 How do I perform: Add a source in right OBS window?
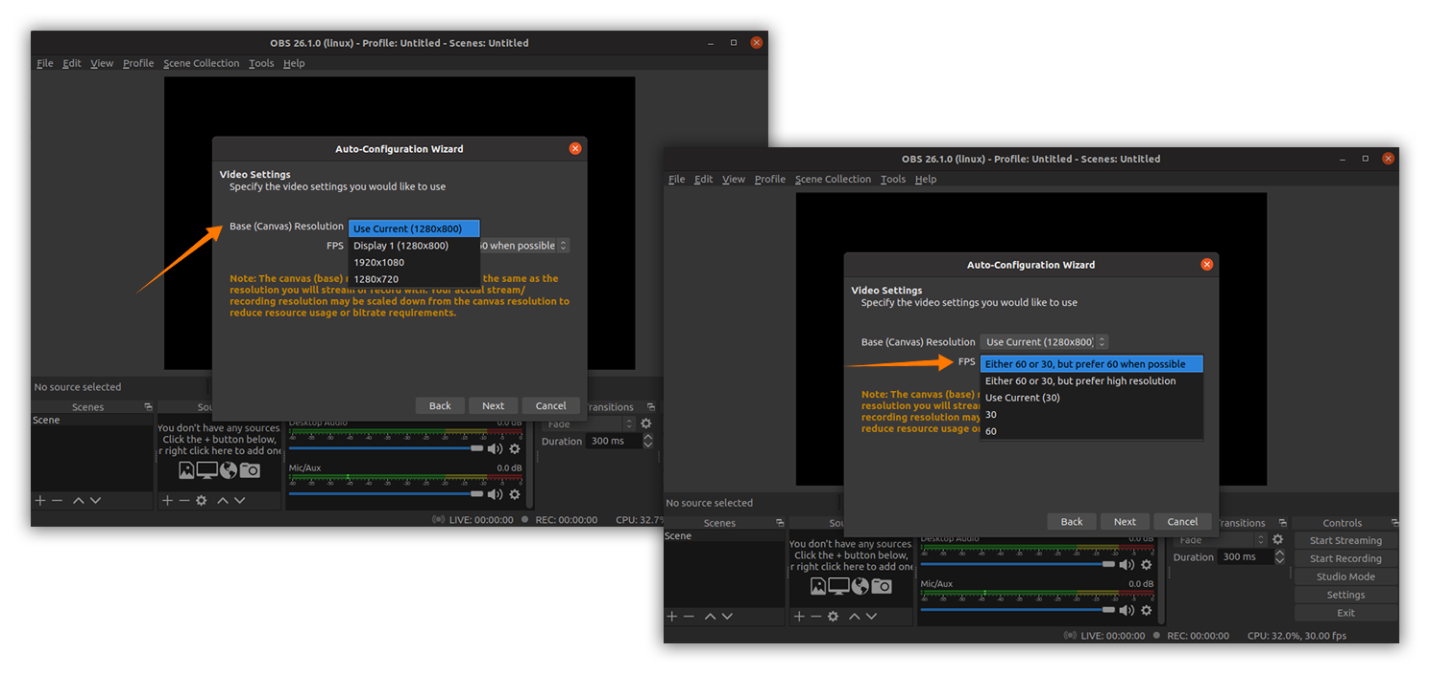pos(799,616)
